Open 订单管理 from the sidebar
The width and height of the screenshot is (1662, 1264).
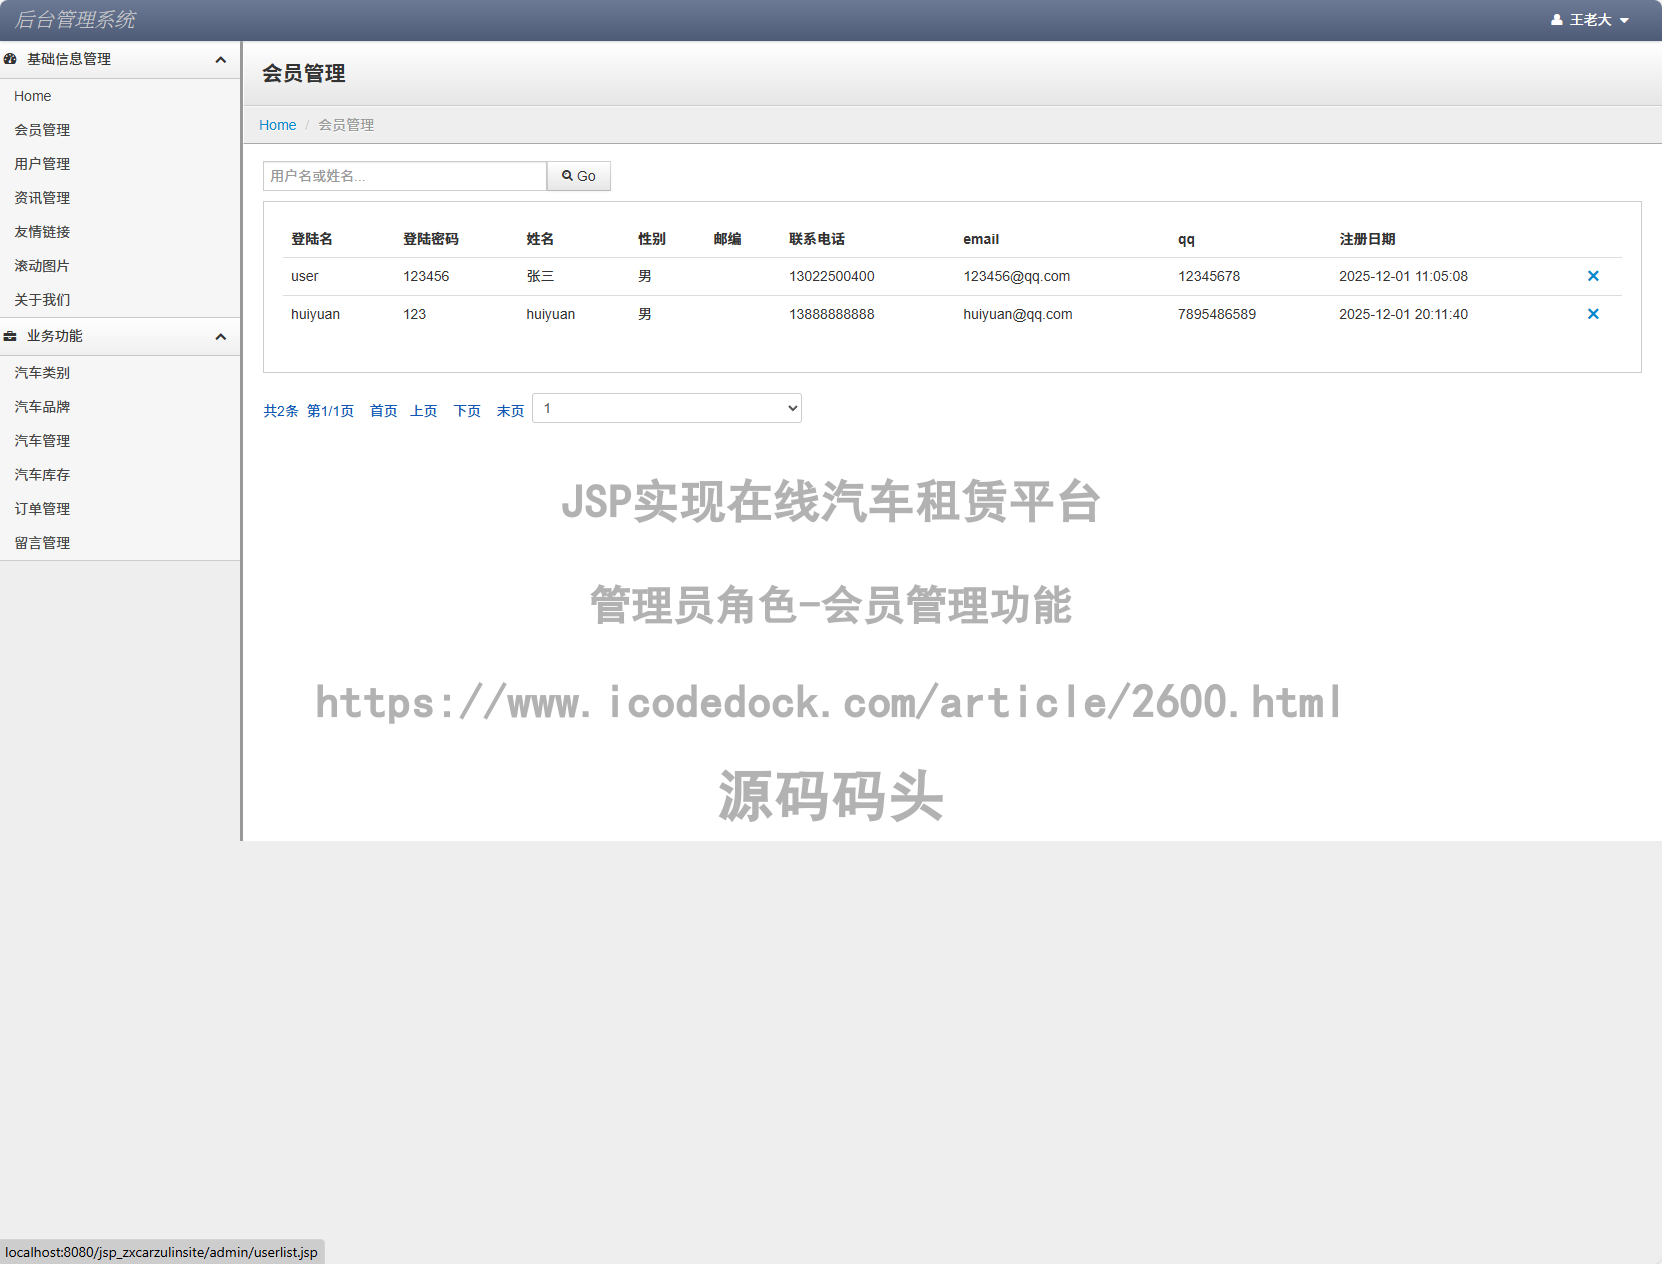[x=42, y=508]
